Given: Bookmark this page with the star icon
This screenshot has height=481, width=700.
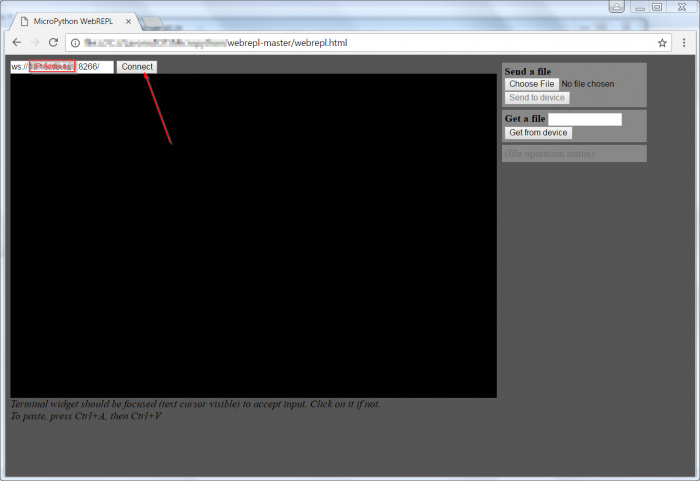Looking at the screenshot, I should point(661,43).
